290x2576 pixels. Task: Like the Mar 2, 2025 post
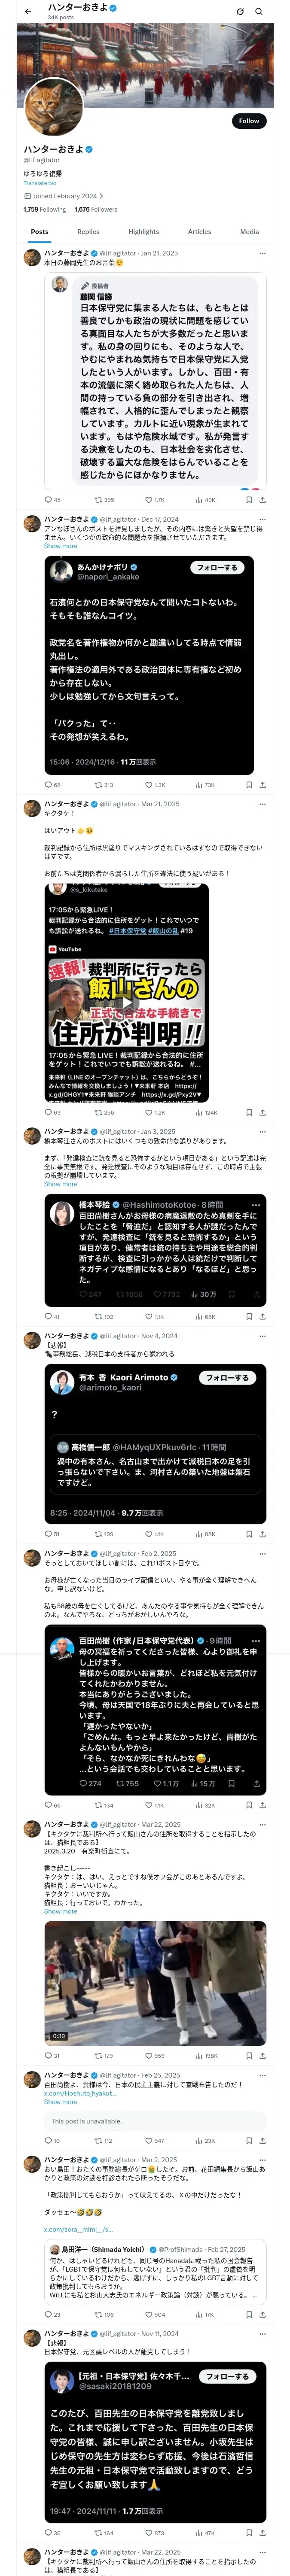click(x=148, y=2315)
